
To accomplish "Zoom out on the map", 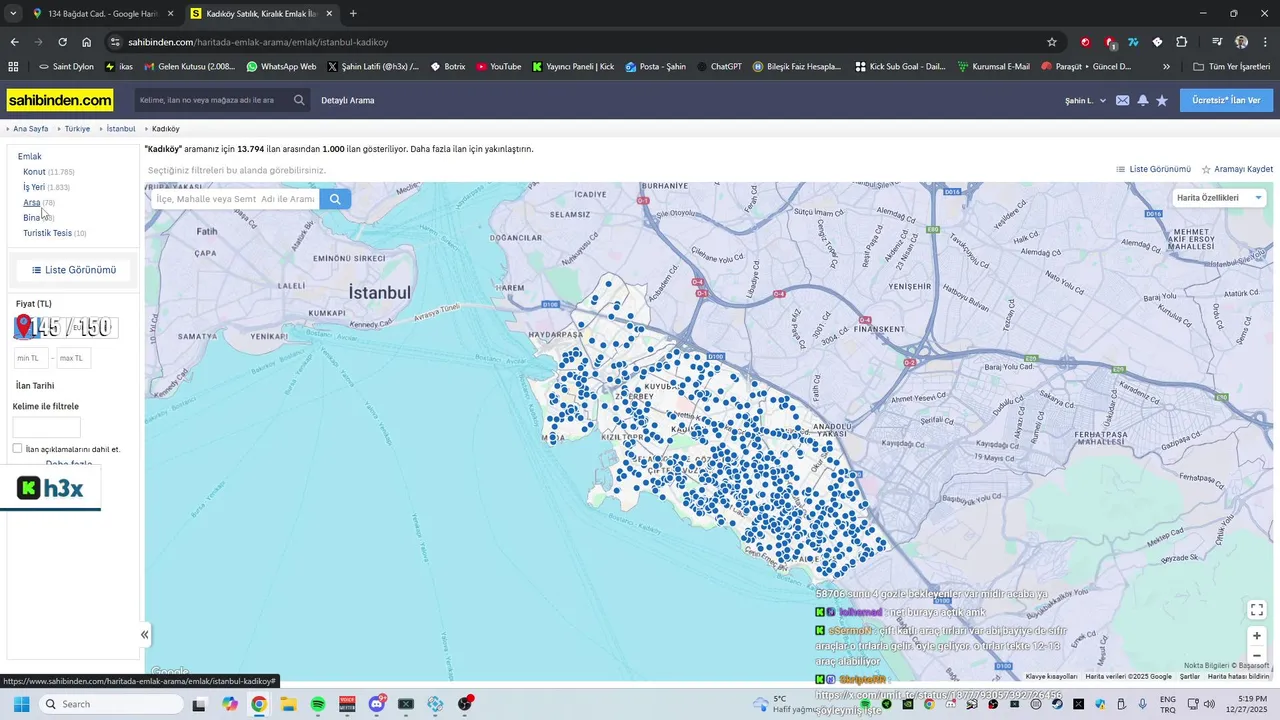I will (x=1257, y=656).
